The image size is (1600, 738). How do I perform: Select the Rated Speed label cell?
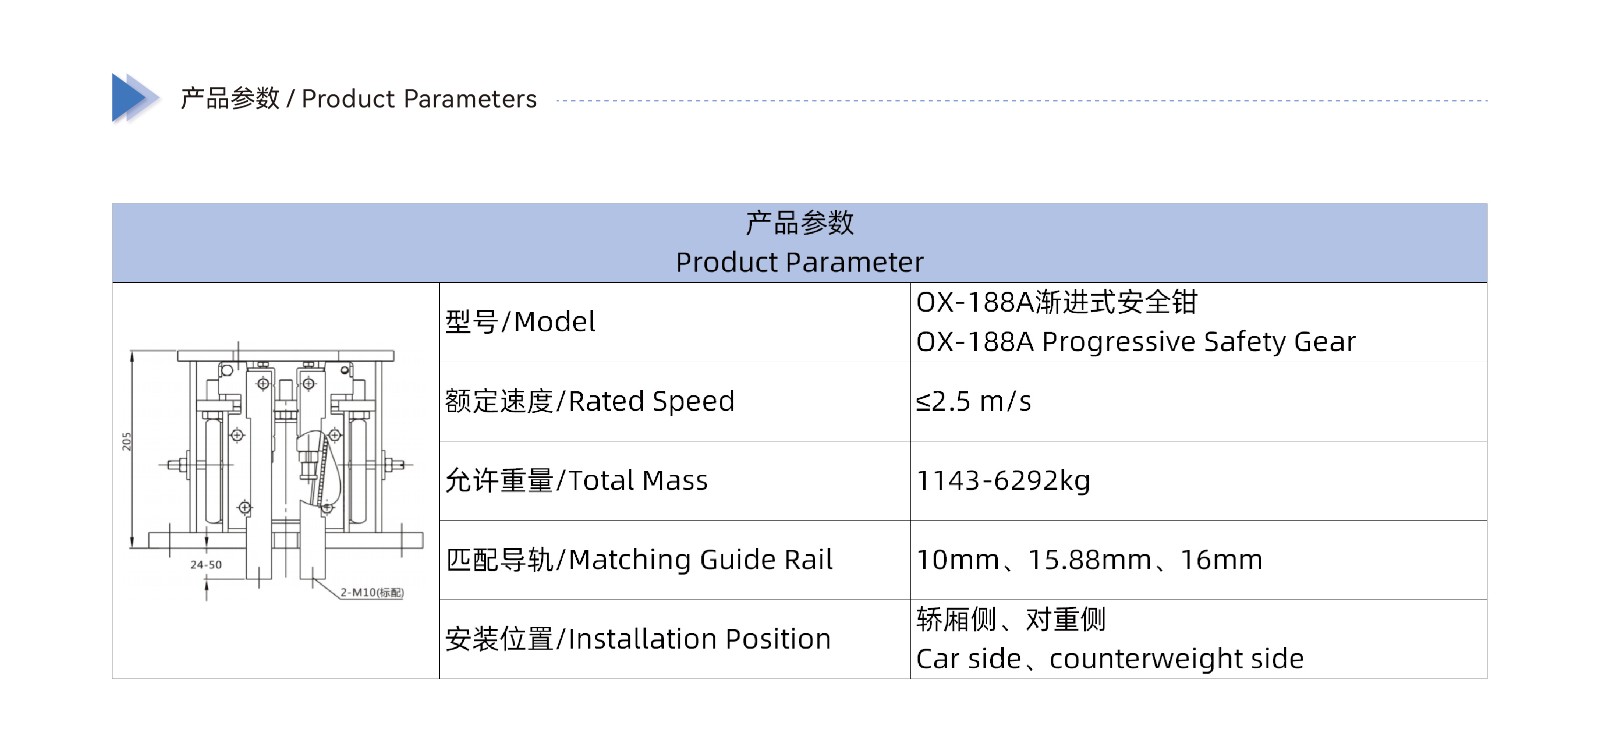675,401
